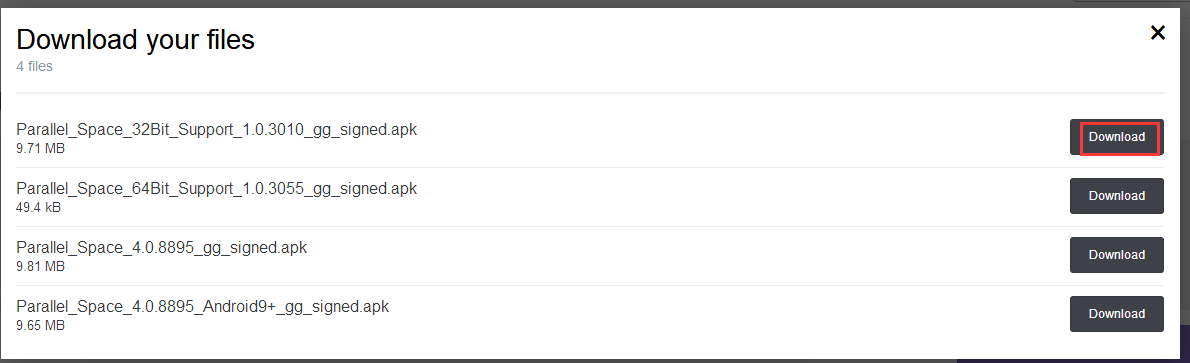Click the 9.65 MB size label

[x=40, y=325]
